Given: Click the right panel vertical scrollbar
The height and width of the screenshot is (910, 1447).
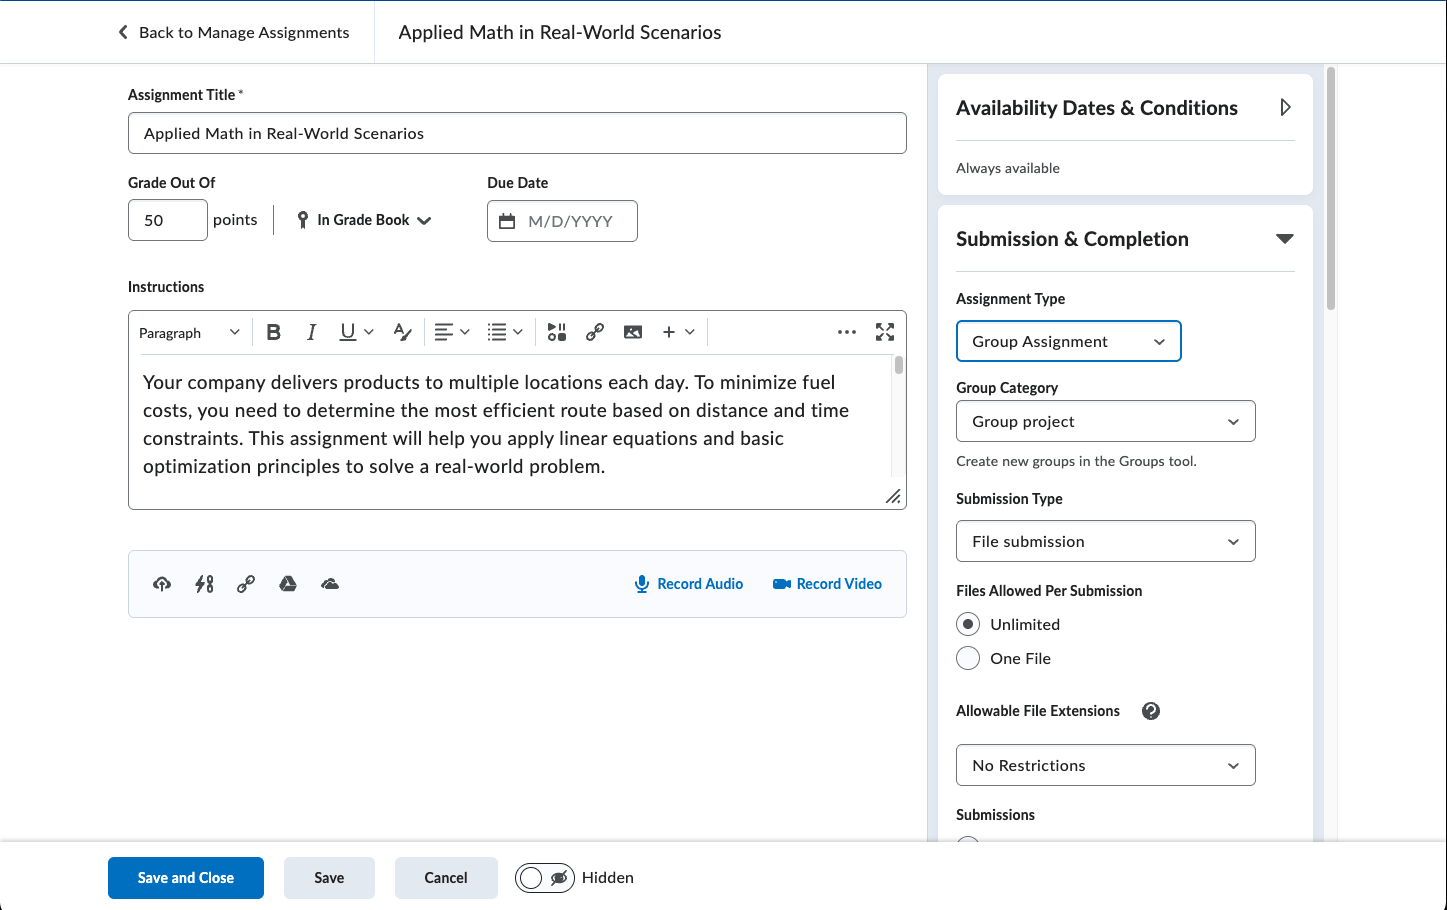Looking at the screenshot, I should pos(1330,190).
